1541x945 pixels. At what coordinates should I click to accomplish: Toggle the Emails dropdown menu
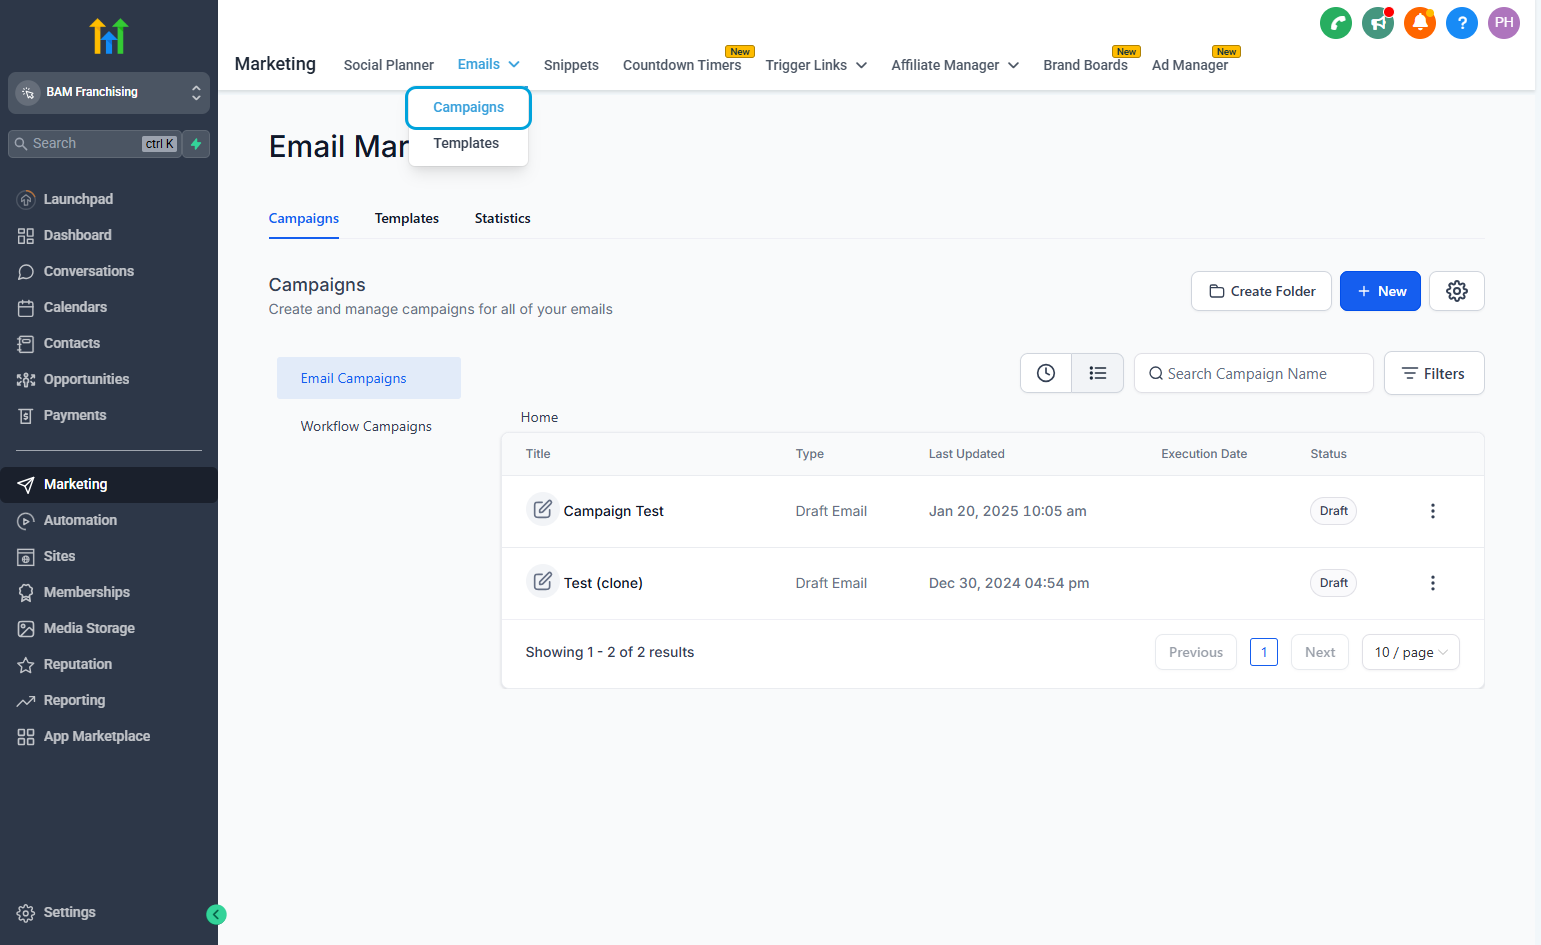pos(488,64)
